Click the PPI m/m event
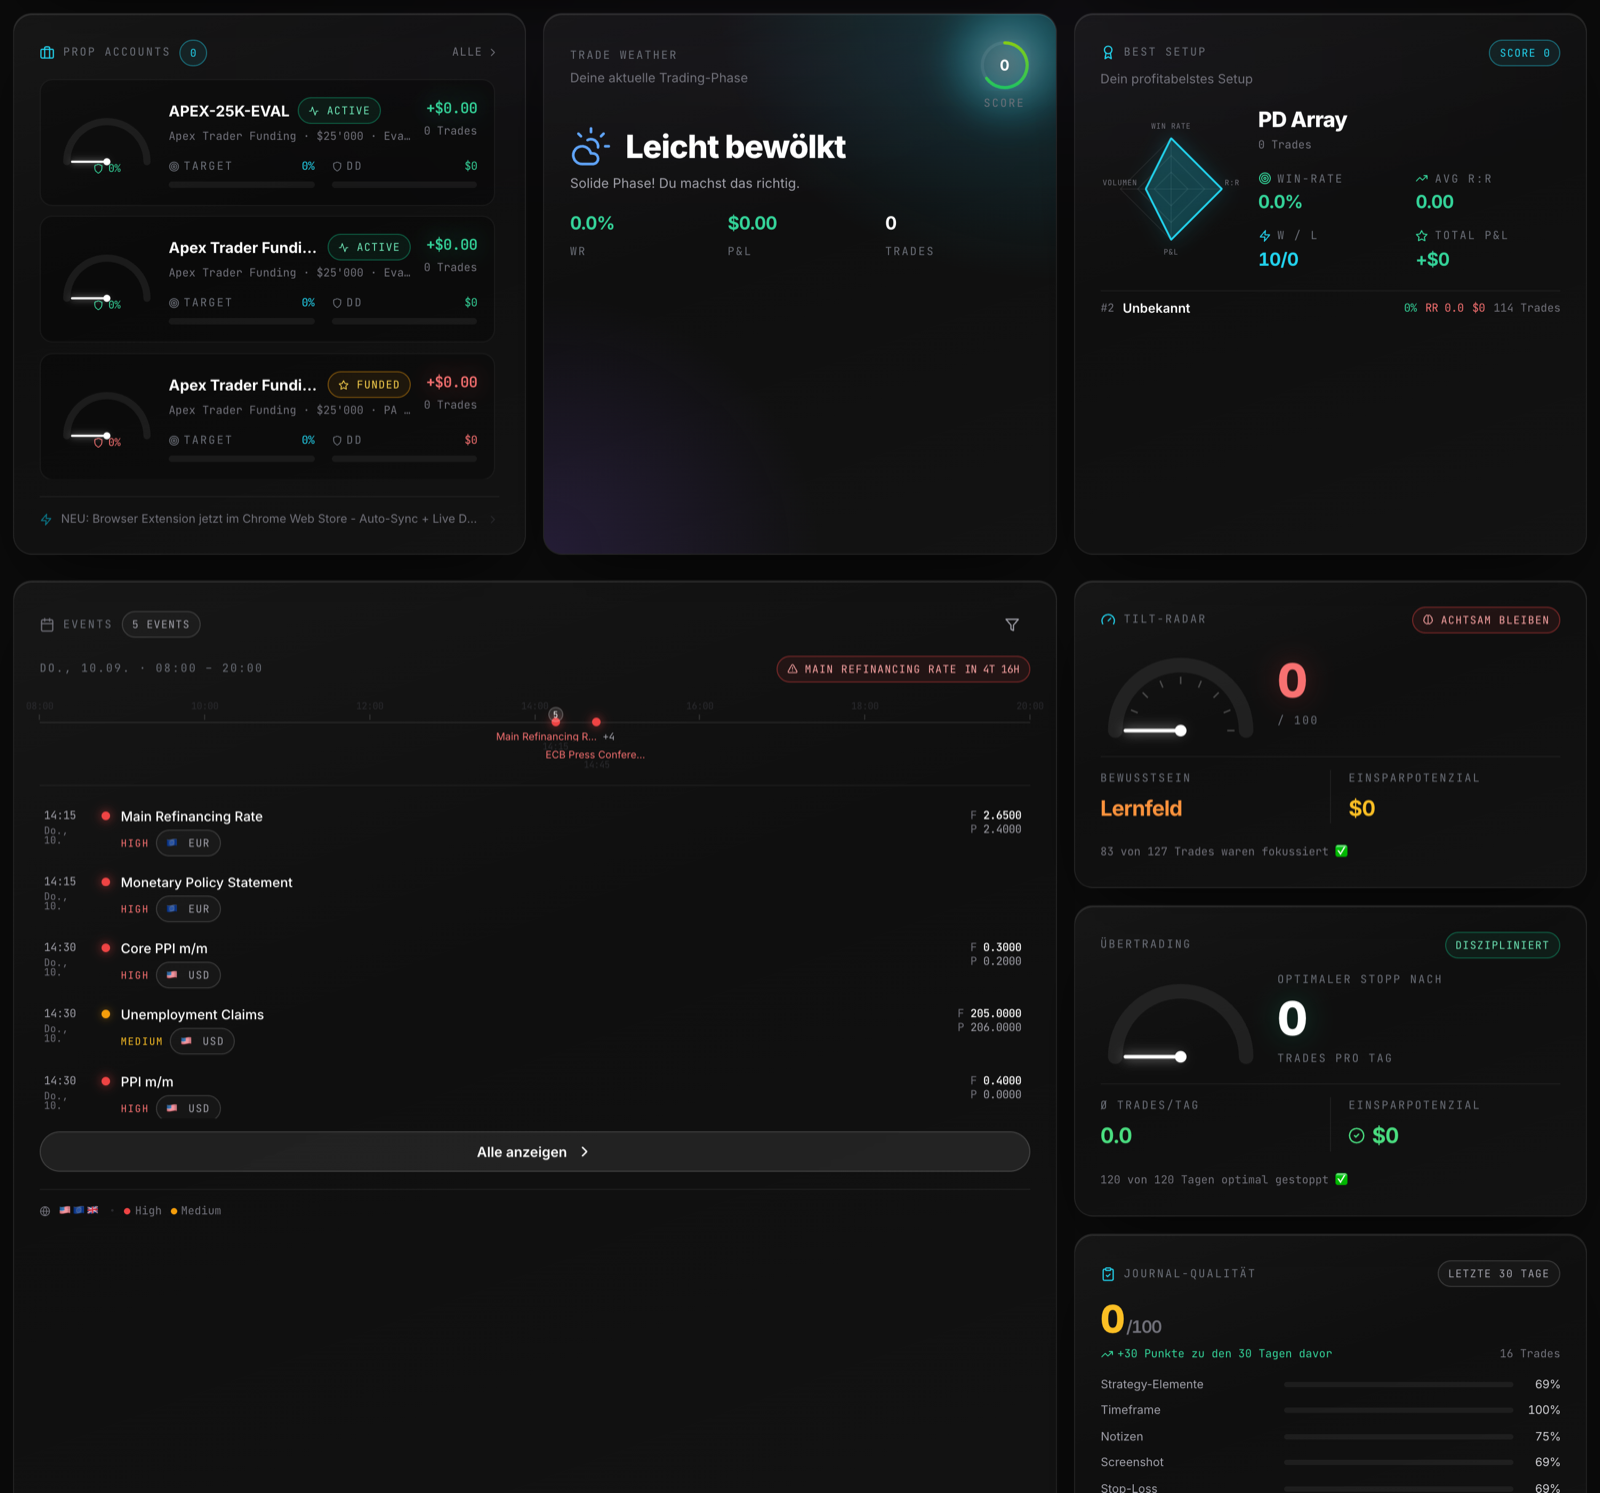1600x1493 pixels. pyautogui.click(x=535, y=1094)
